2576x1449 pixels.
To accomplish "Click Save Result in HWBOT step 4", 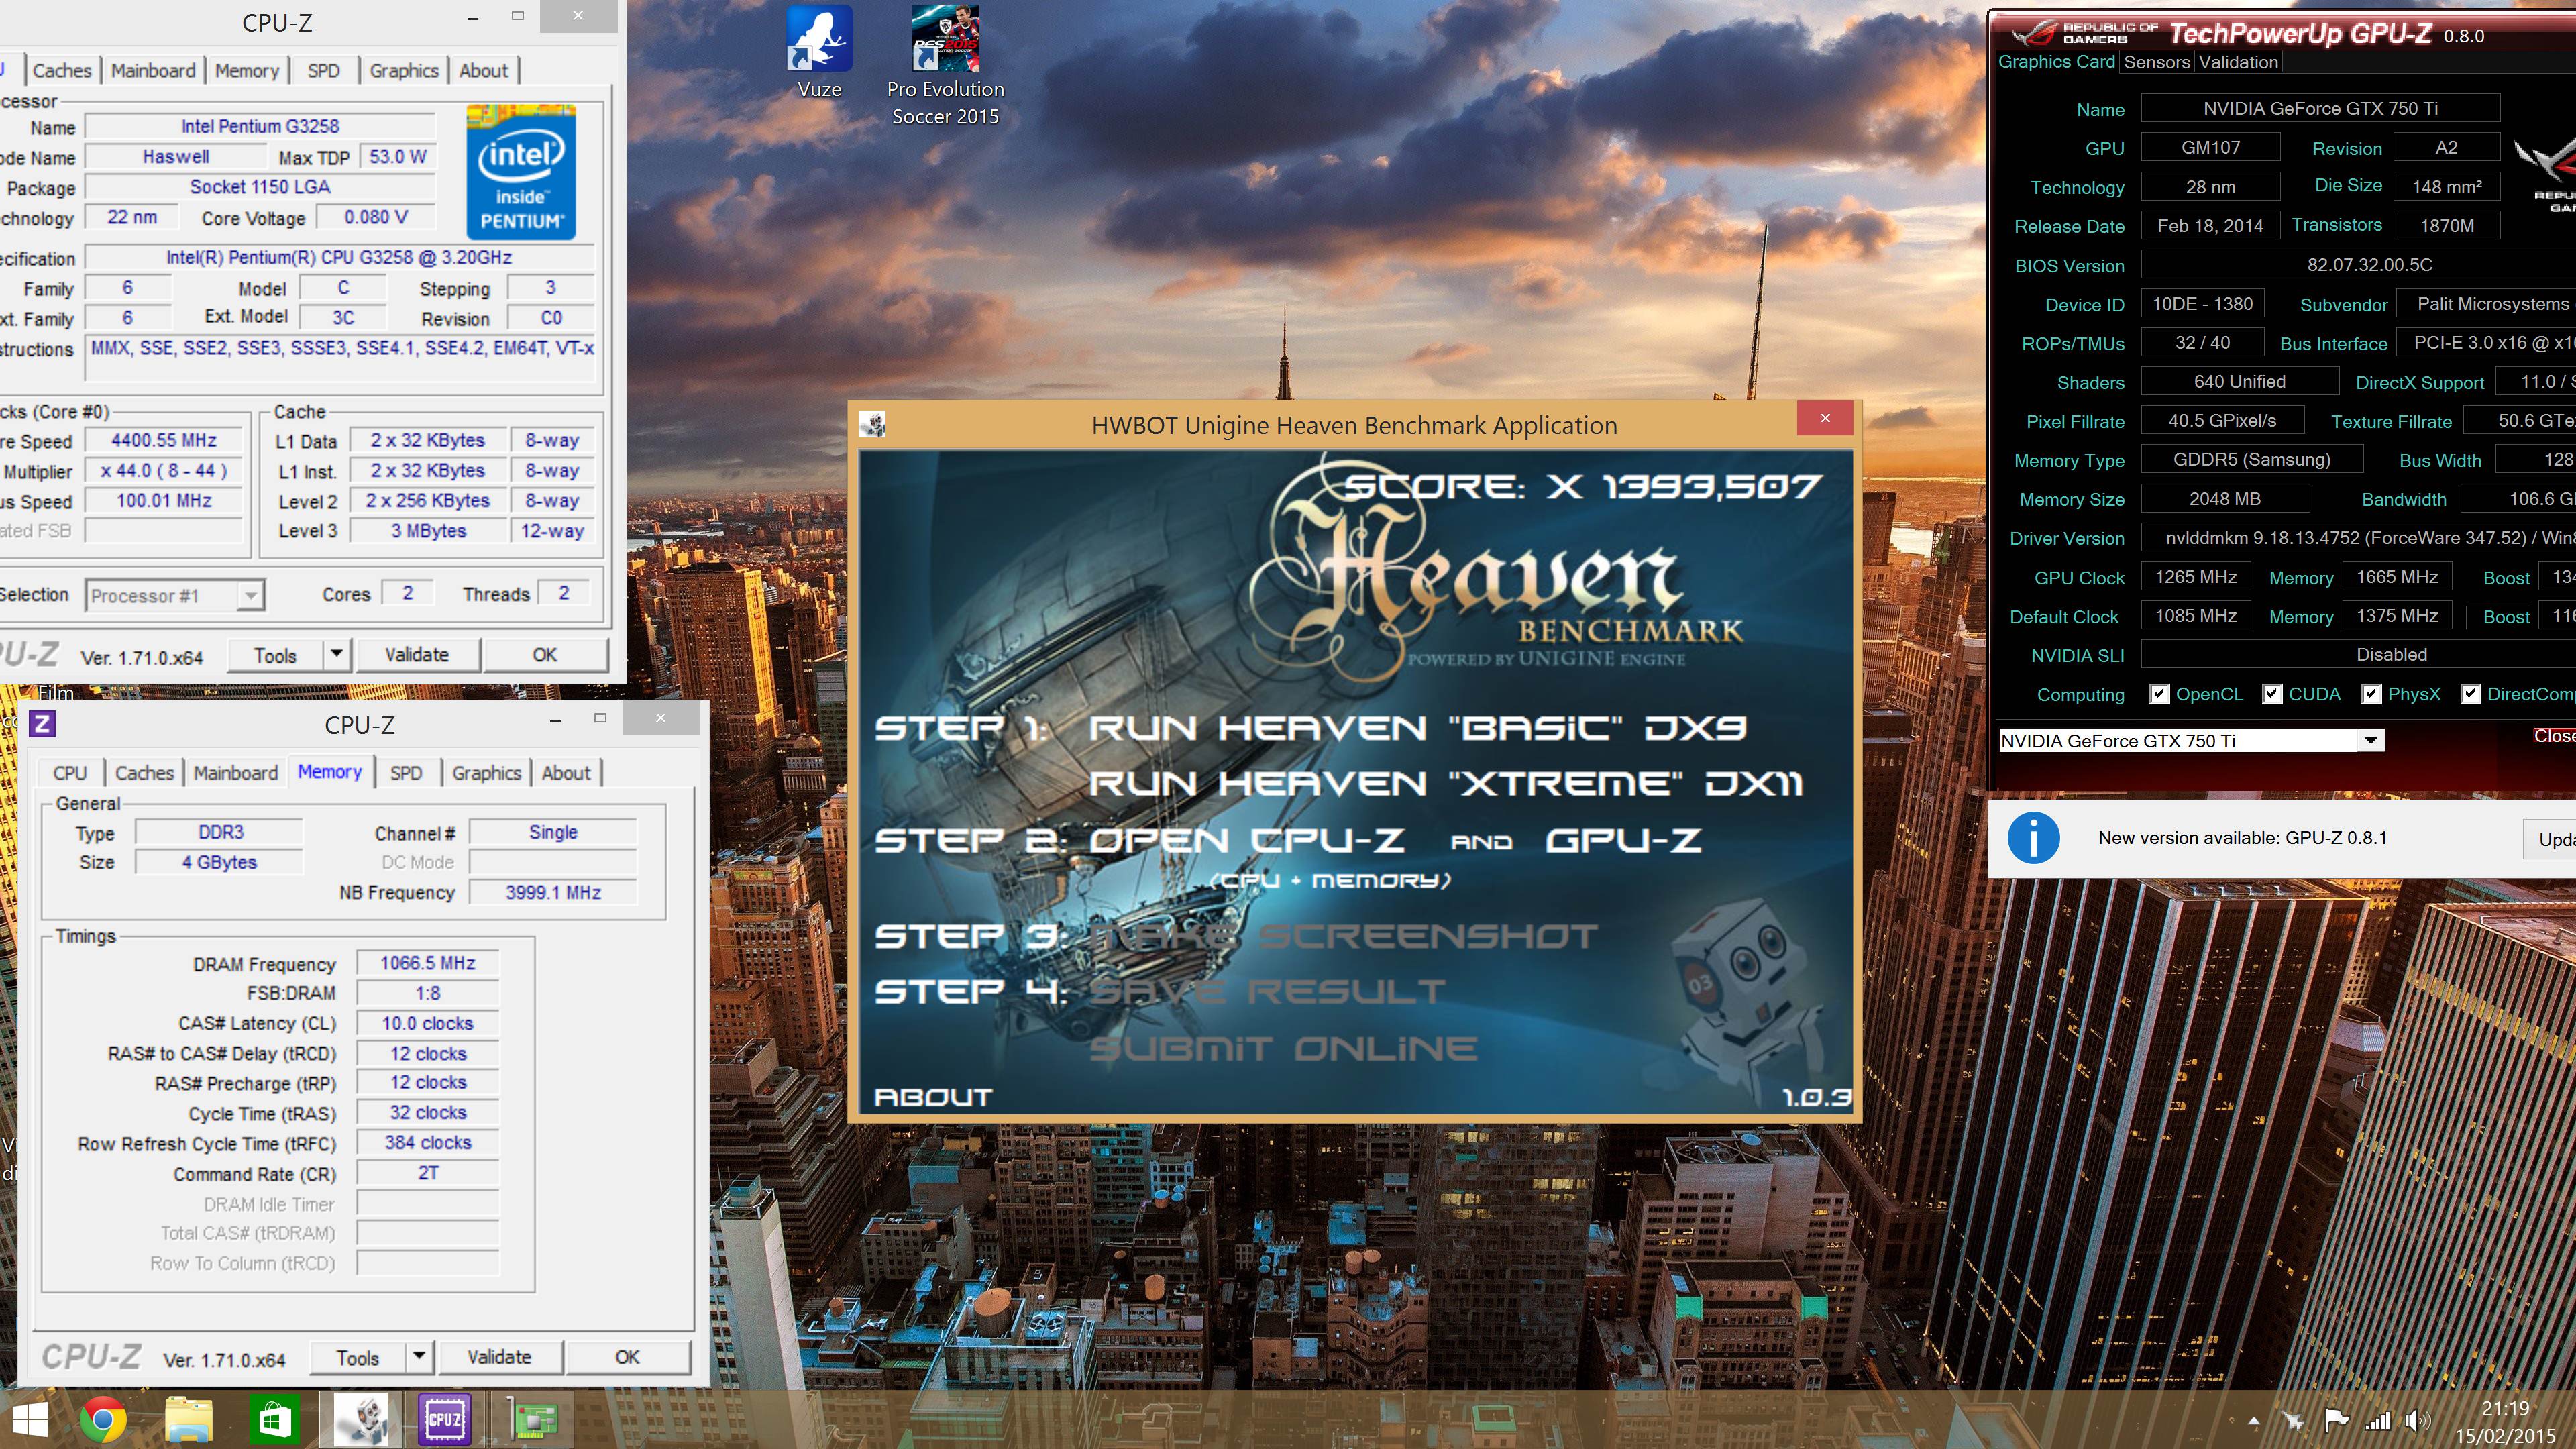I will point(1267,991).
